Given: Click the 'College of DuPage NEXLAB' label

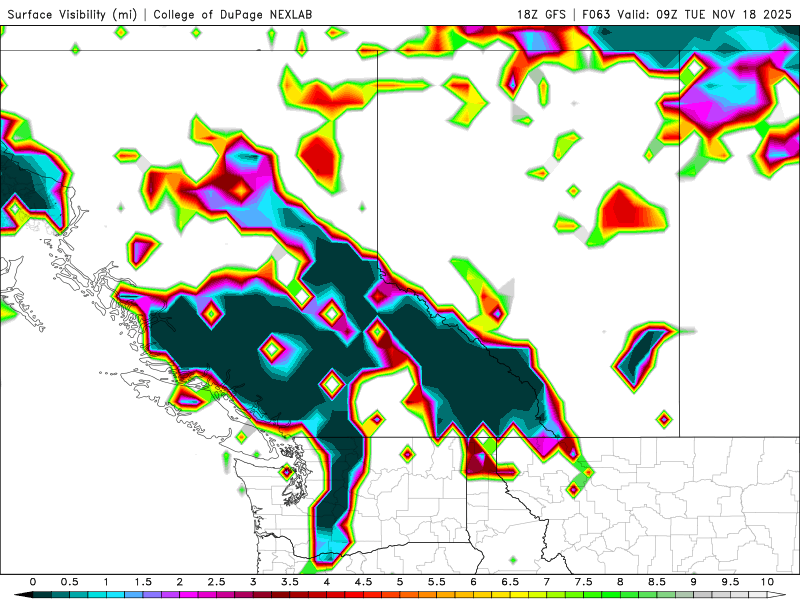Looking at the screenshot, I should coord(233,14).
